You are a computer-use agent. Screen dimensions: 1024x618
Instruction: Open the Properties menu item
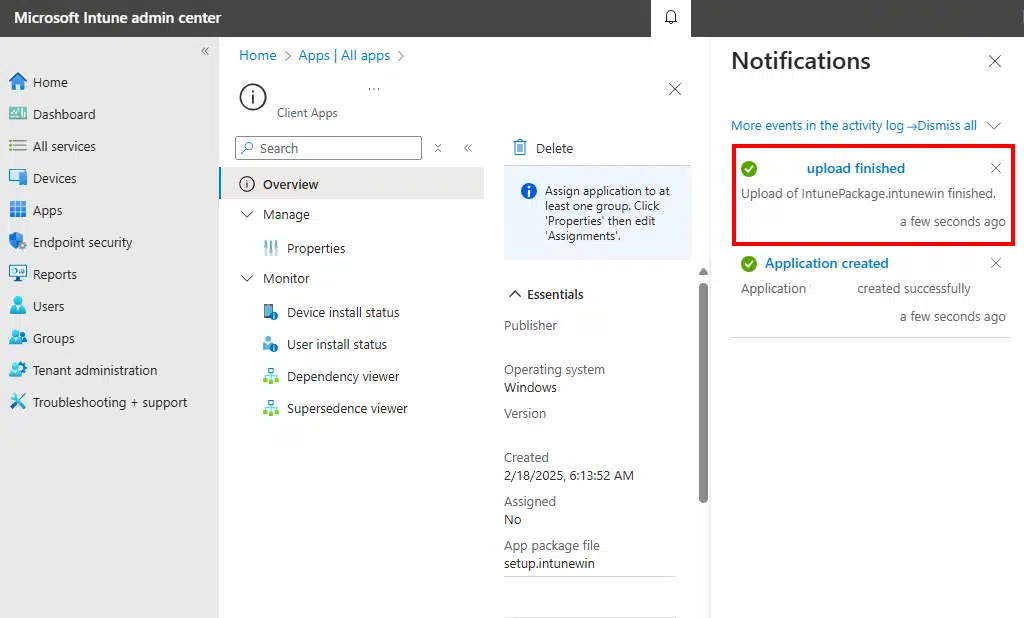tap(316, 248)
